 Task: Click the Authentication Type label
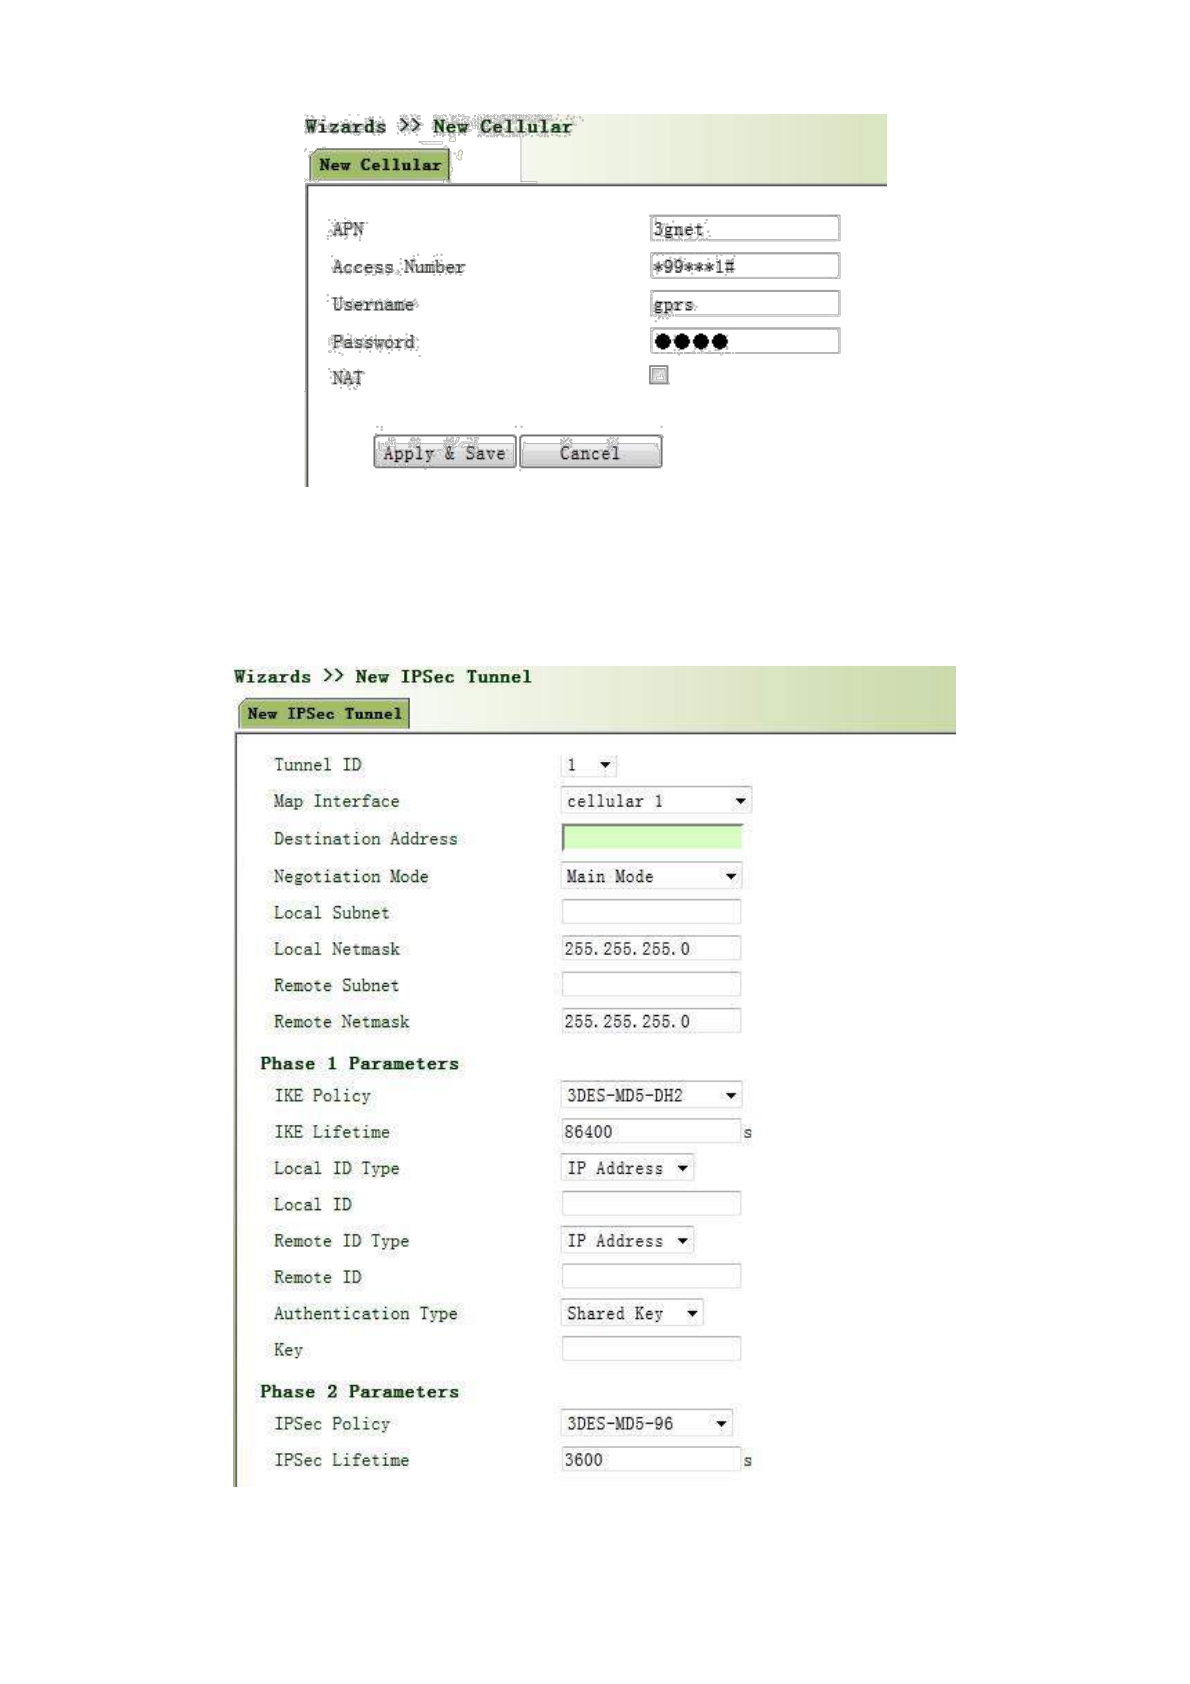[x=365, y=1314]
